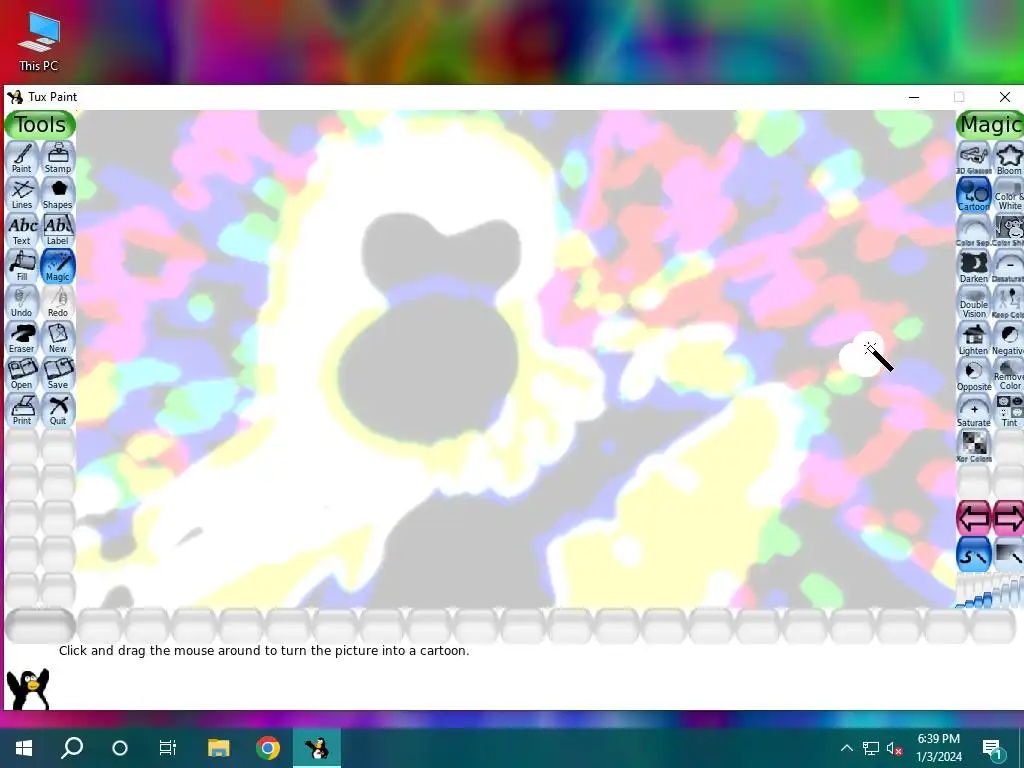The height and width of the screenshot is (768, 1024).
Task: Select the Eraser tool
Action: point(22,338)
